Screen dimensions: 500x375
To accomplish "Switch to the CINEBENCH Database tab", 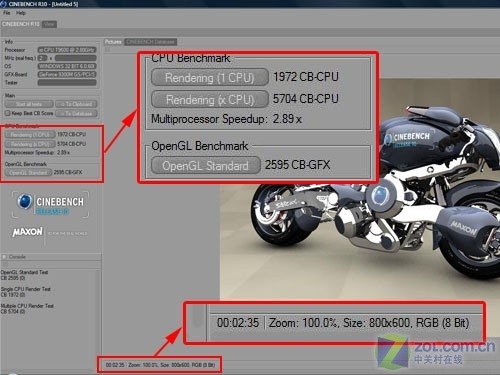I will click(x=150, y=42).
